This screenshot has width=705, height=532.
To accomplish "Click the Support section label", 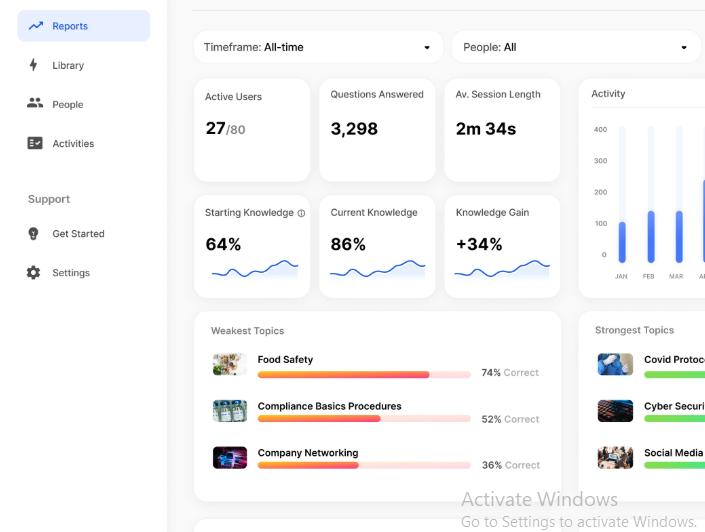I will point(49,199).
